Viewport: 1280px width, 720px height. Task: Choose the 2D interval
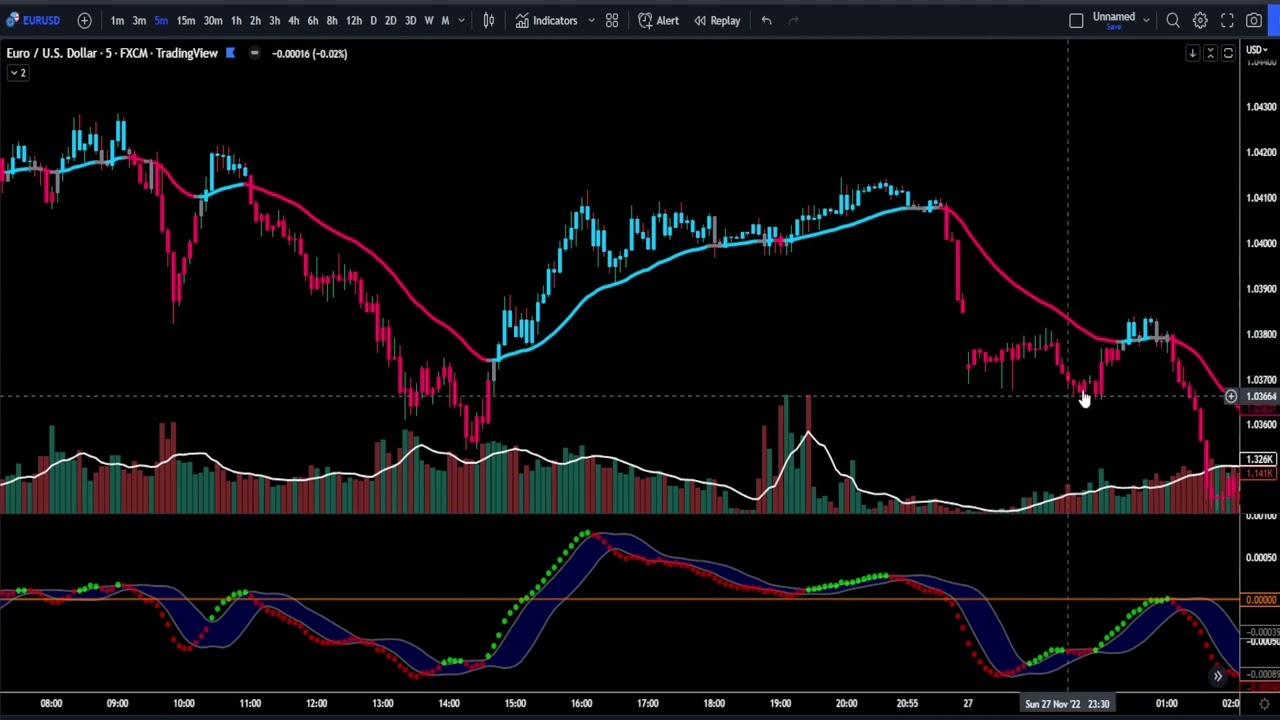[x=390, y=20]
